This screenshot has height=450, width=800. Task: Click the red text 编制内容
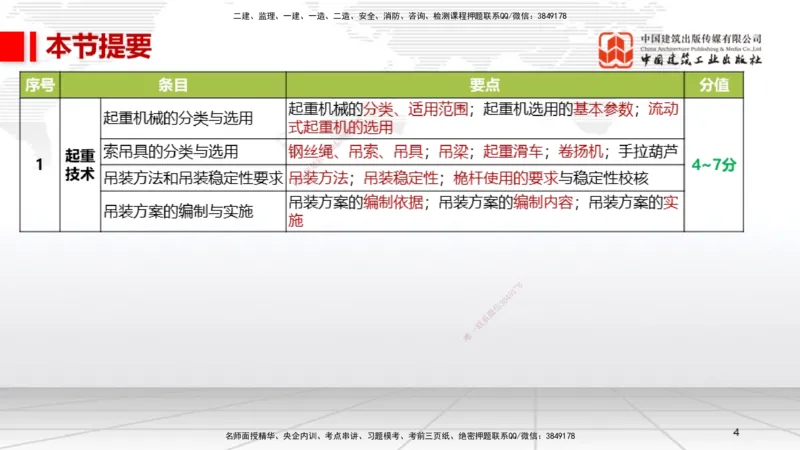coord(543,203)
